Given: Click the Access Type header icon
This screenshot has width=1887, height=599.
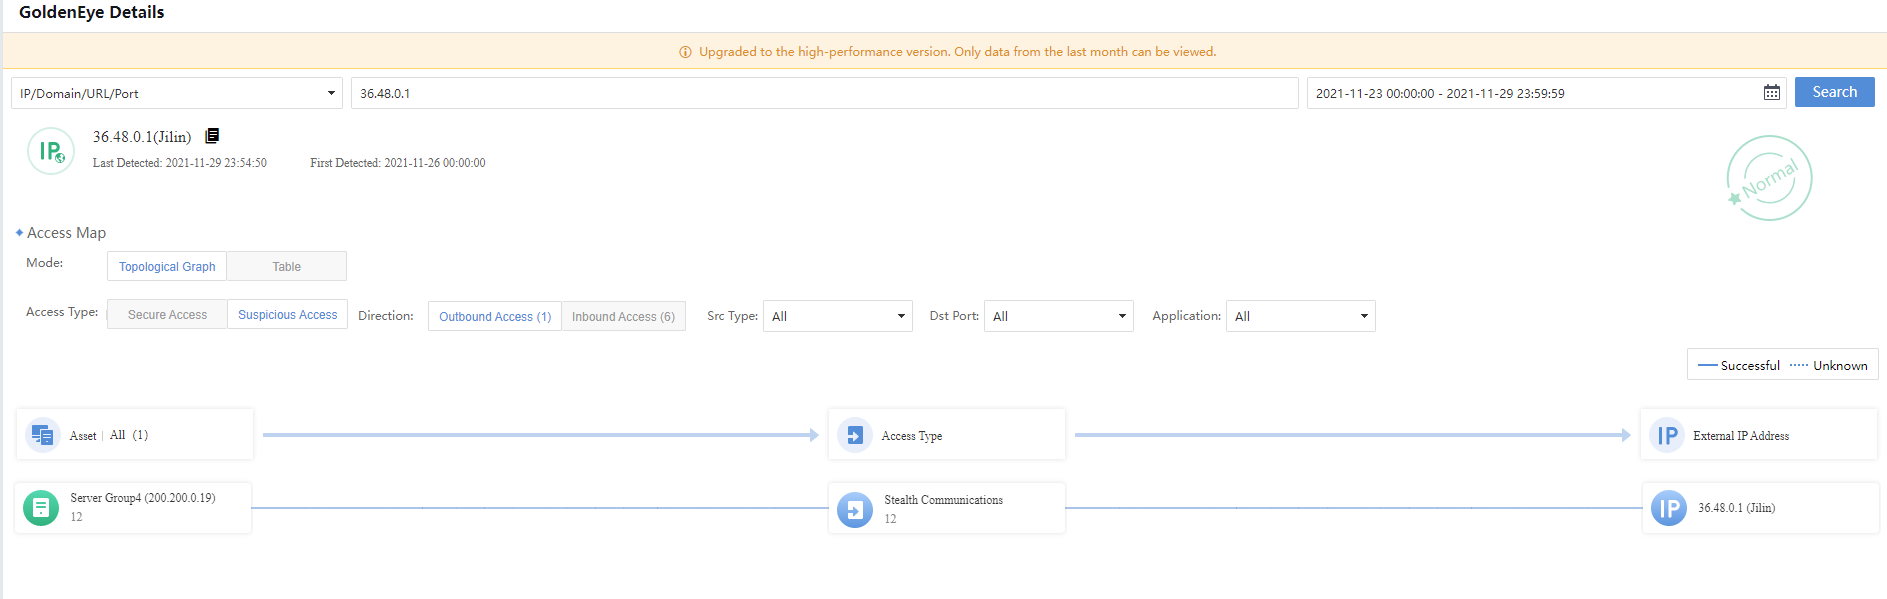Looking at the screenshot, I should [855, 436].
